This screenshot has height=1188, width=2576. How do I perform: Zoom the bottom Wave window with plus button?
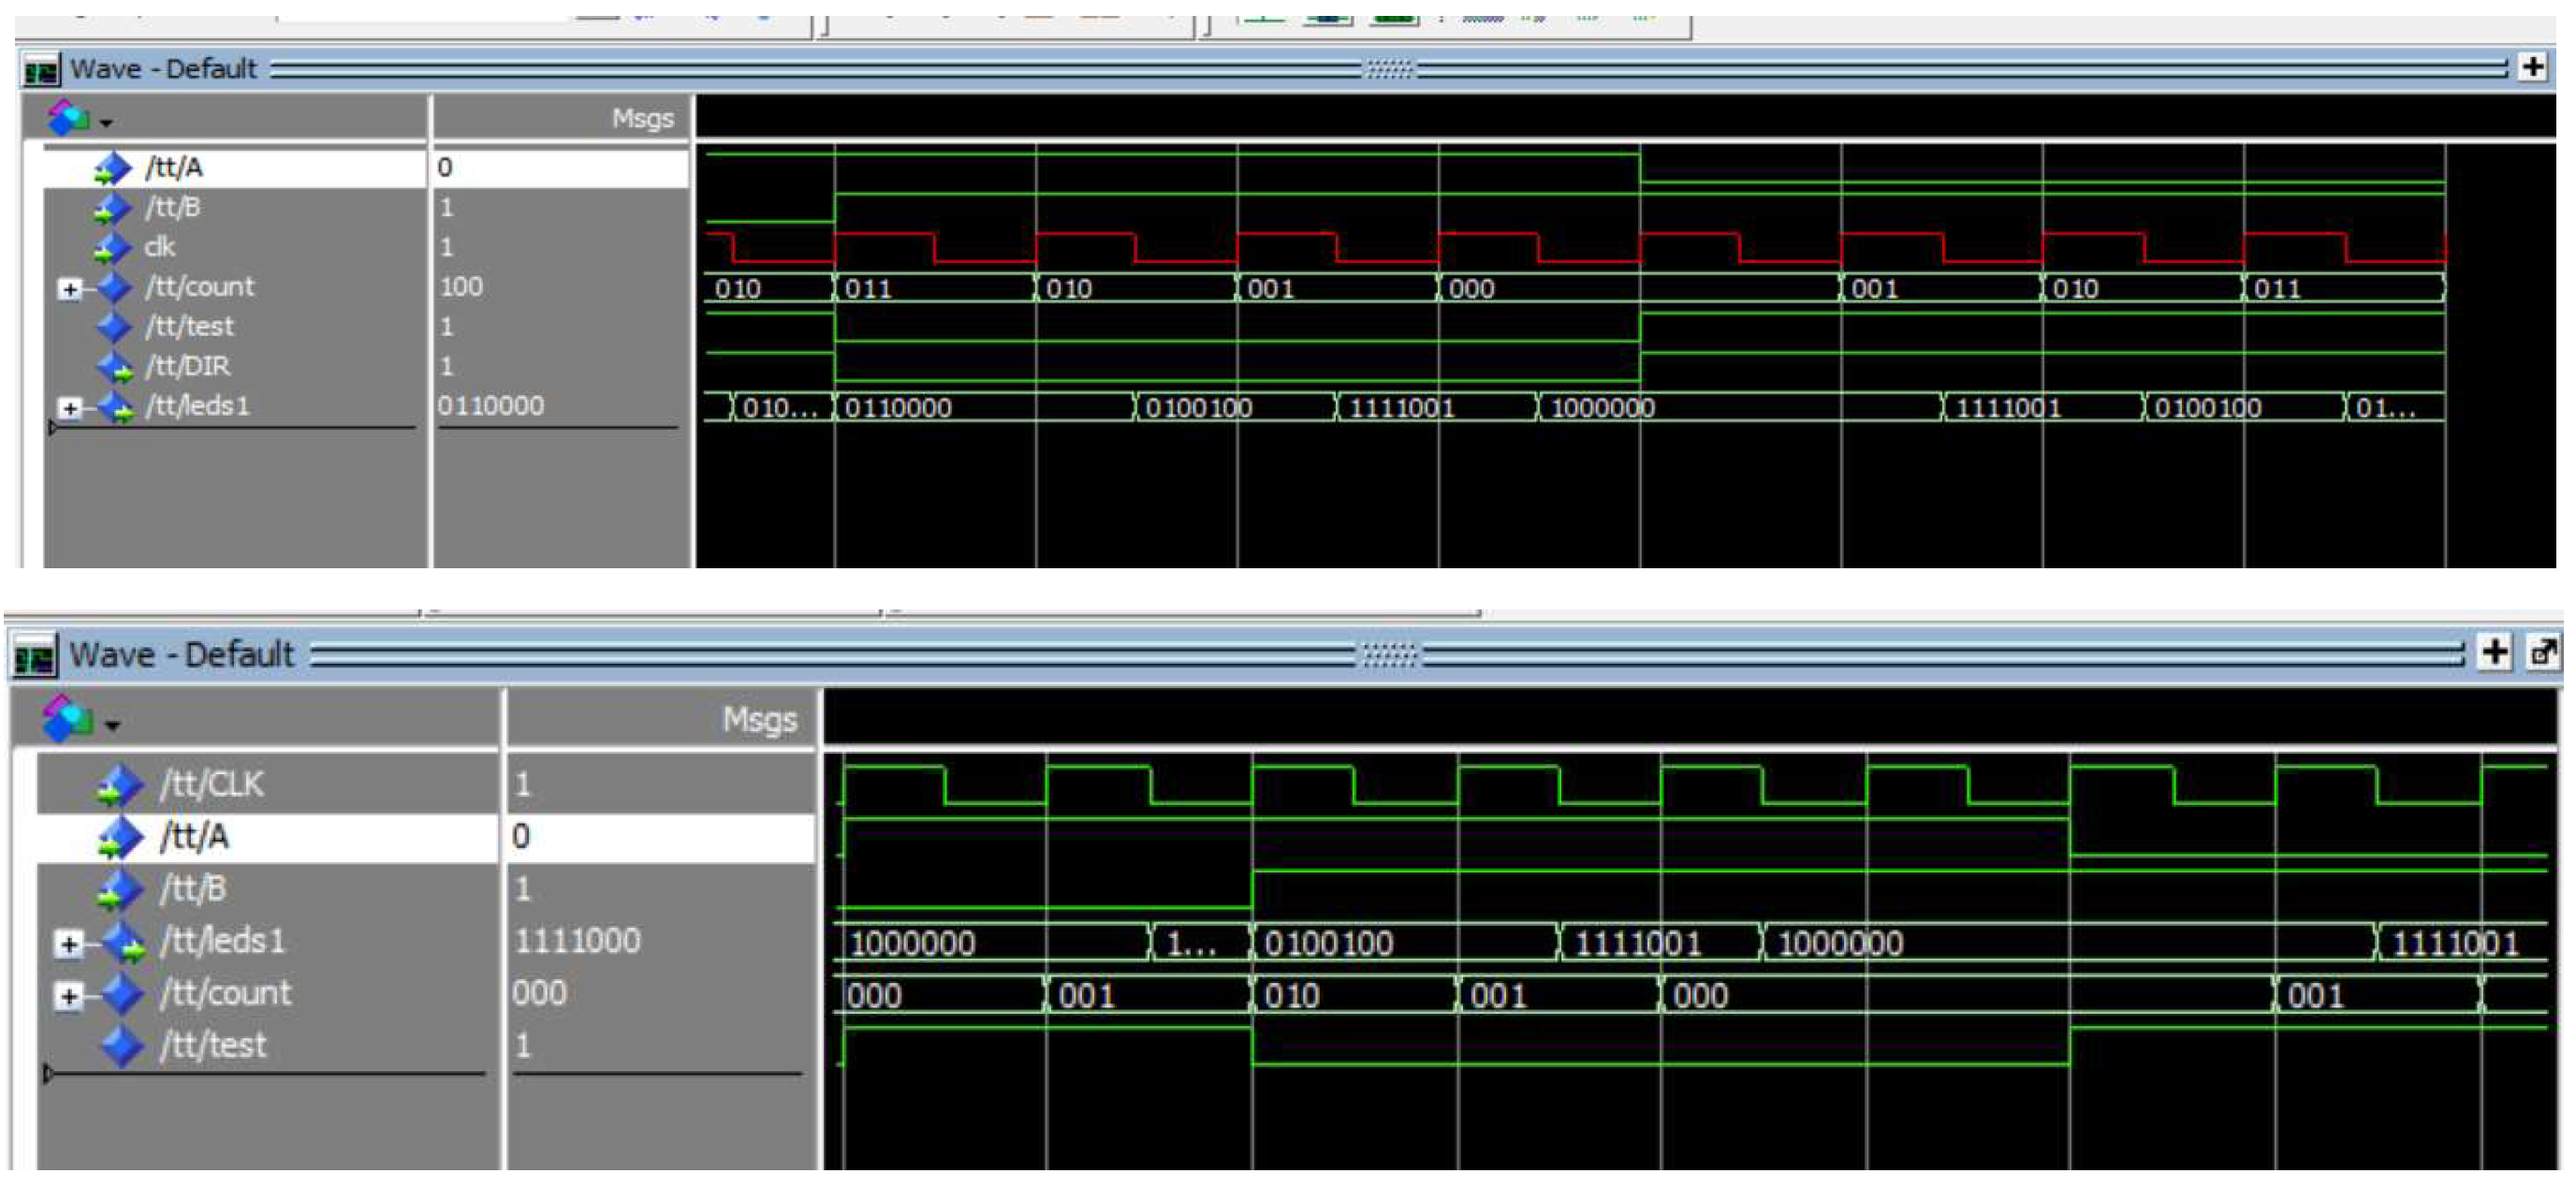2495,652
